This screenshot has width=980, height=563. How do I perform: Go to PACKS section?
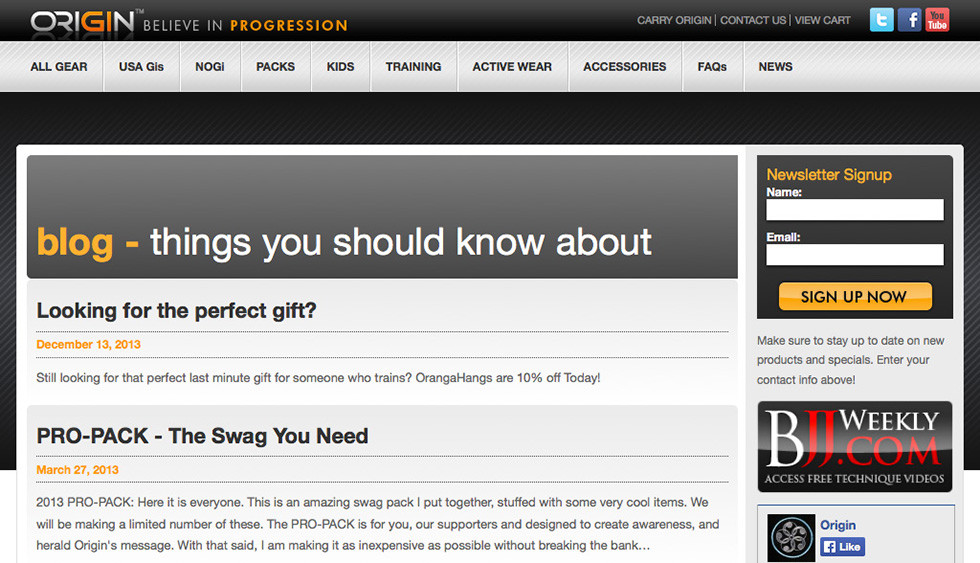pos(276,67)
